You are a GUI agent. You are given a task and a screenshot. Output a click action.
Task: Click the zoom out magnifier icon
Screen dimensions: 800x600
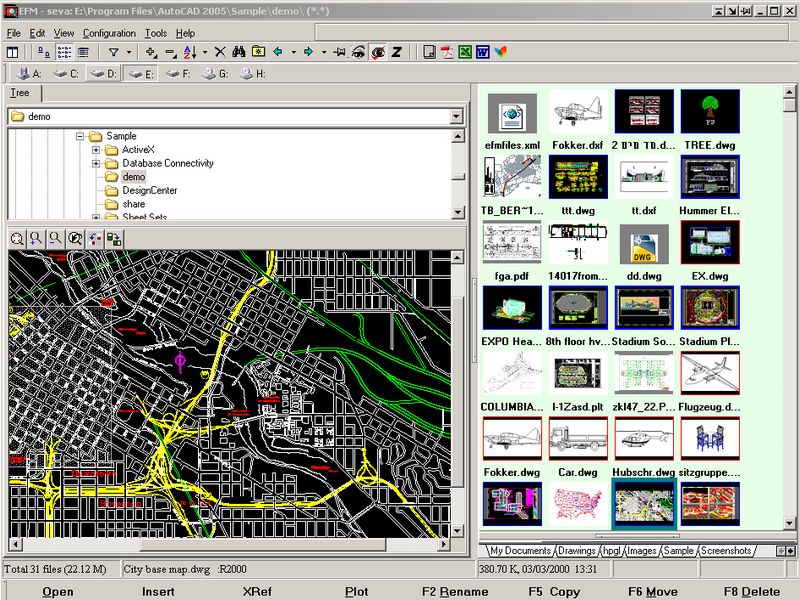pos(55,239)
